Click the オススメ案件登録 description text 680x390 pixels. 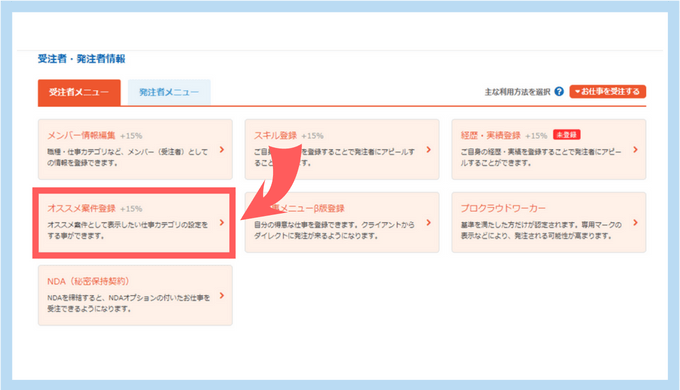[x=128, y=230]
